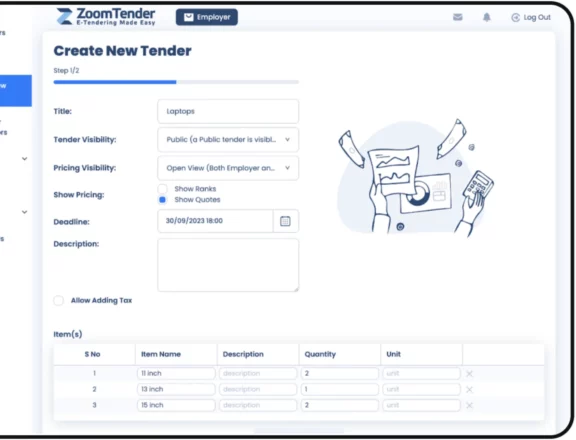Click the ZoomTender logo

tap(106, 17)
